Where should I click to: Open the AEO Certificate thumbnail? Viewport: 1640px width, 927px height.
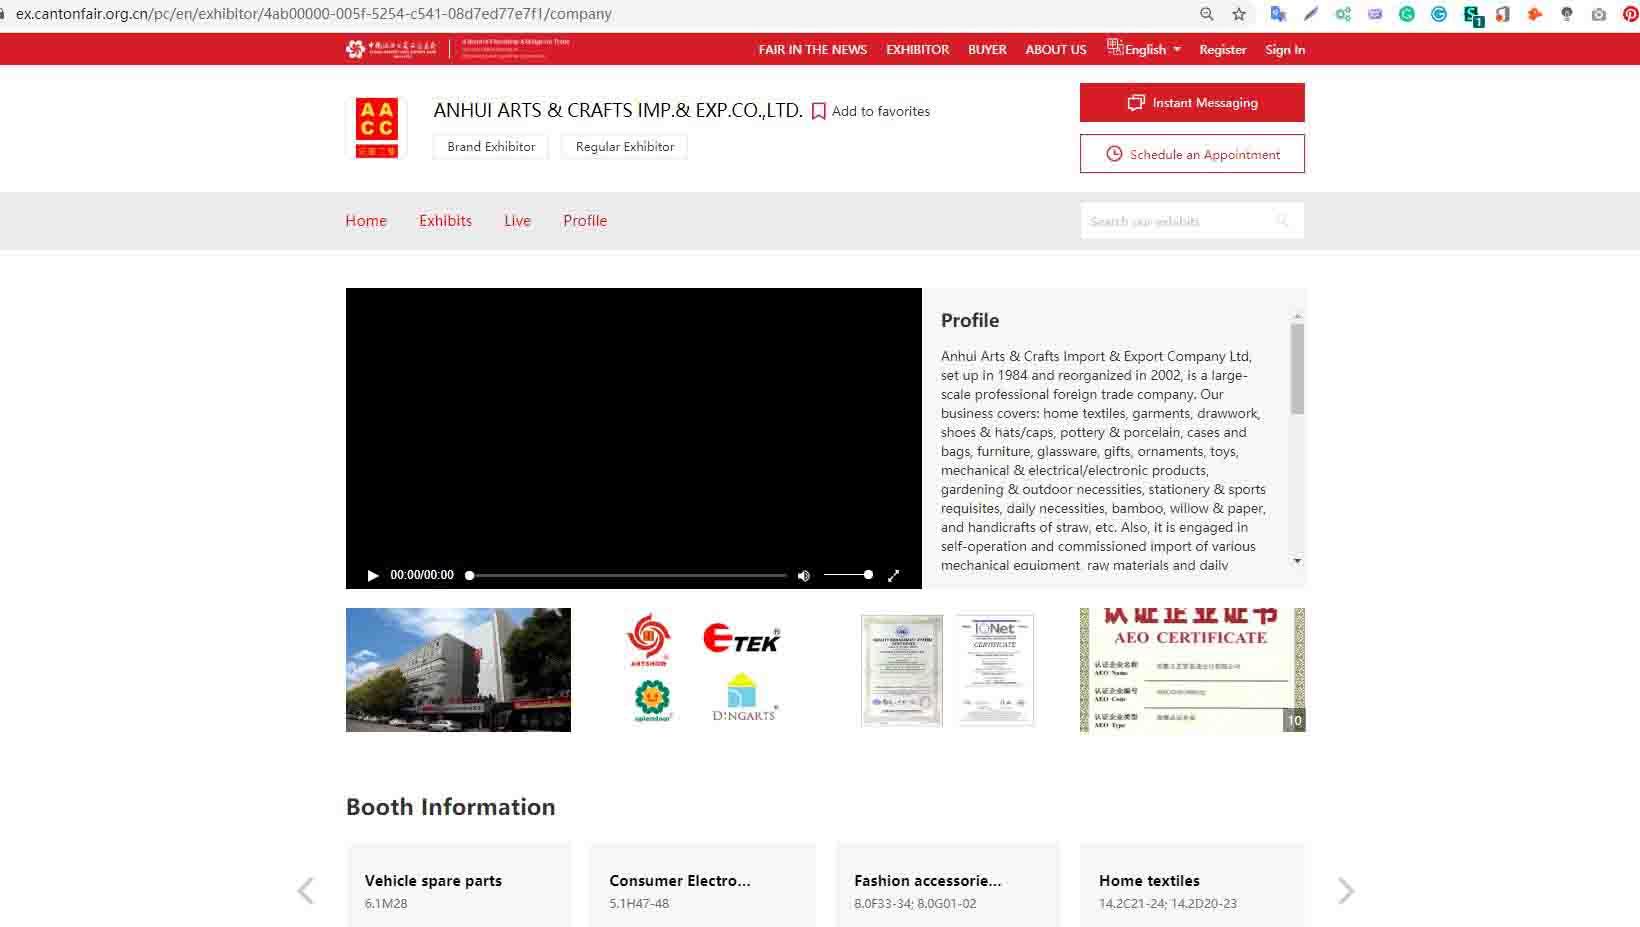pos(1192,670)
